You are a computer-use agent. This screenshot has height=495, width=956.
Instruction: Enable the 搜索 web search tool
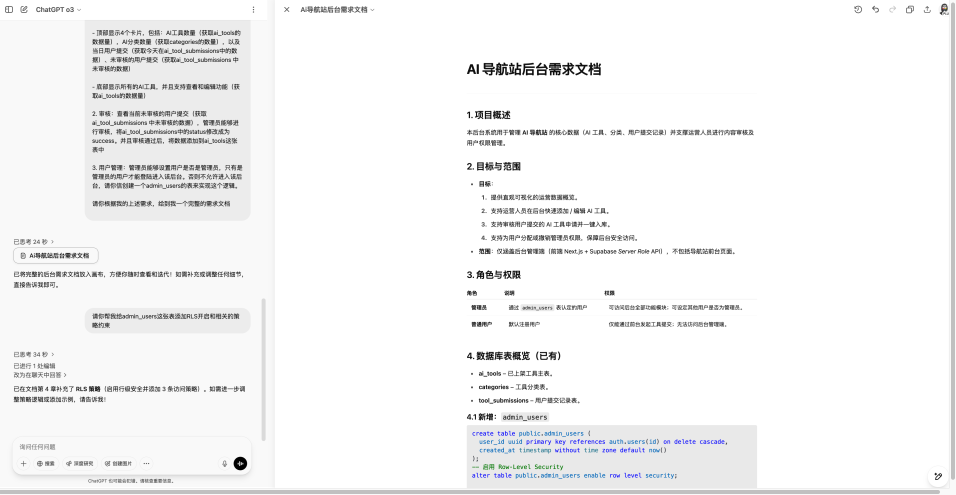46,464
